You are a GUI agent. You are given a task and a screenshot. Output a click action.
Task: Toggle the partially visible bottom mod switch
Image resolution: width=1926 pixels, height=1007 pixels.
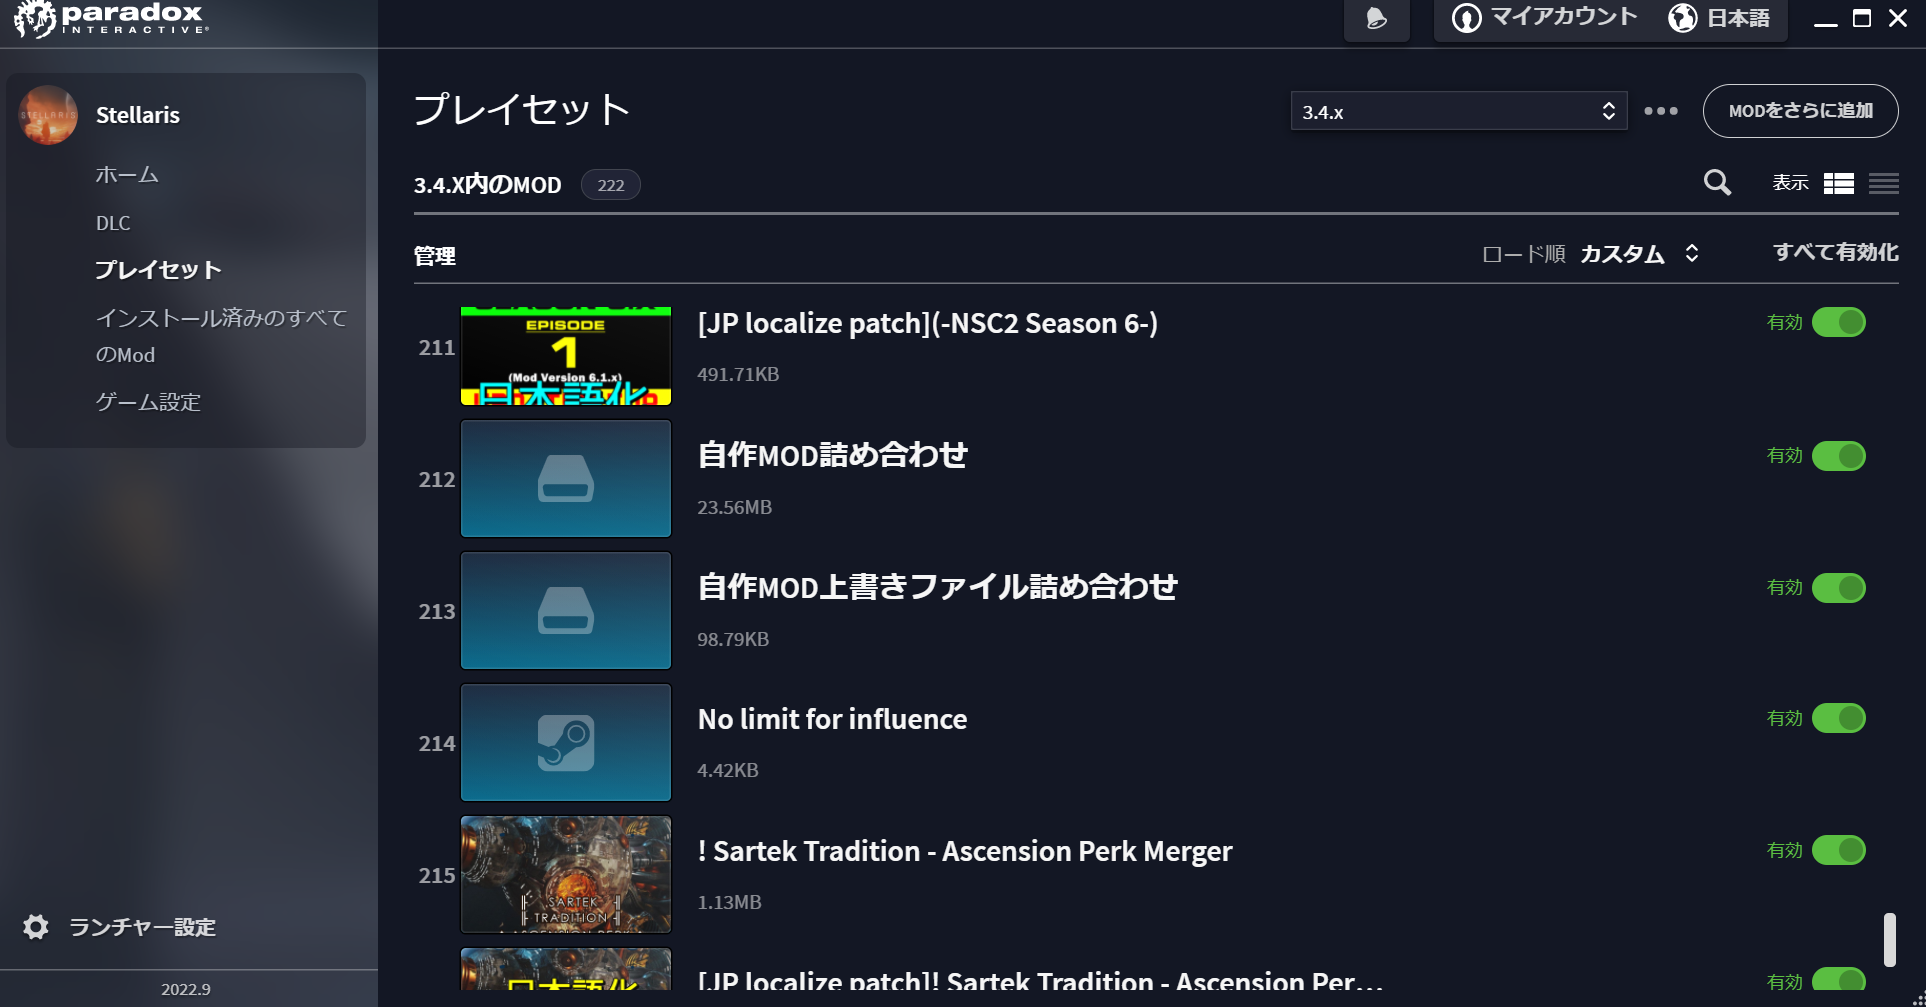1839,979
